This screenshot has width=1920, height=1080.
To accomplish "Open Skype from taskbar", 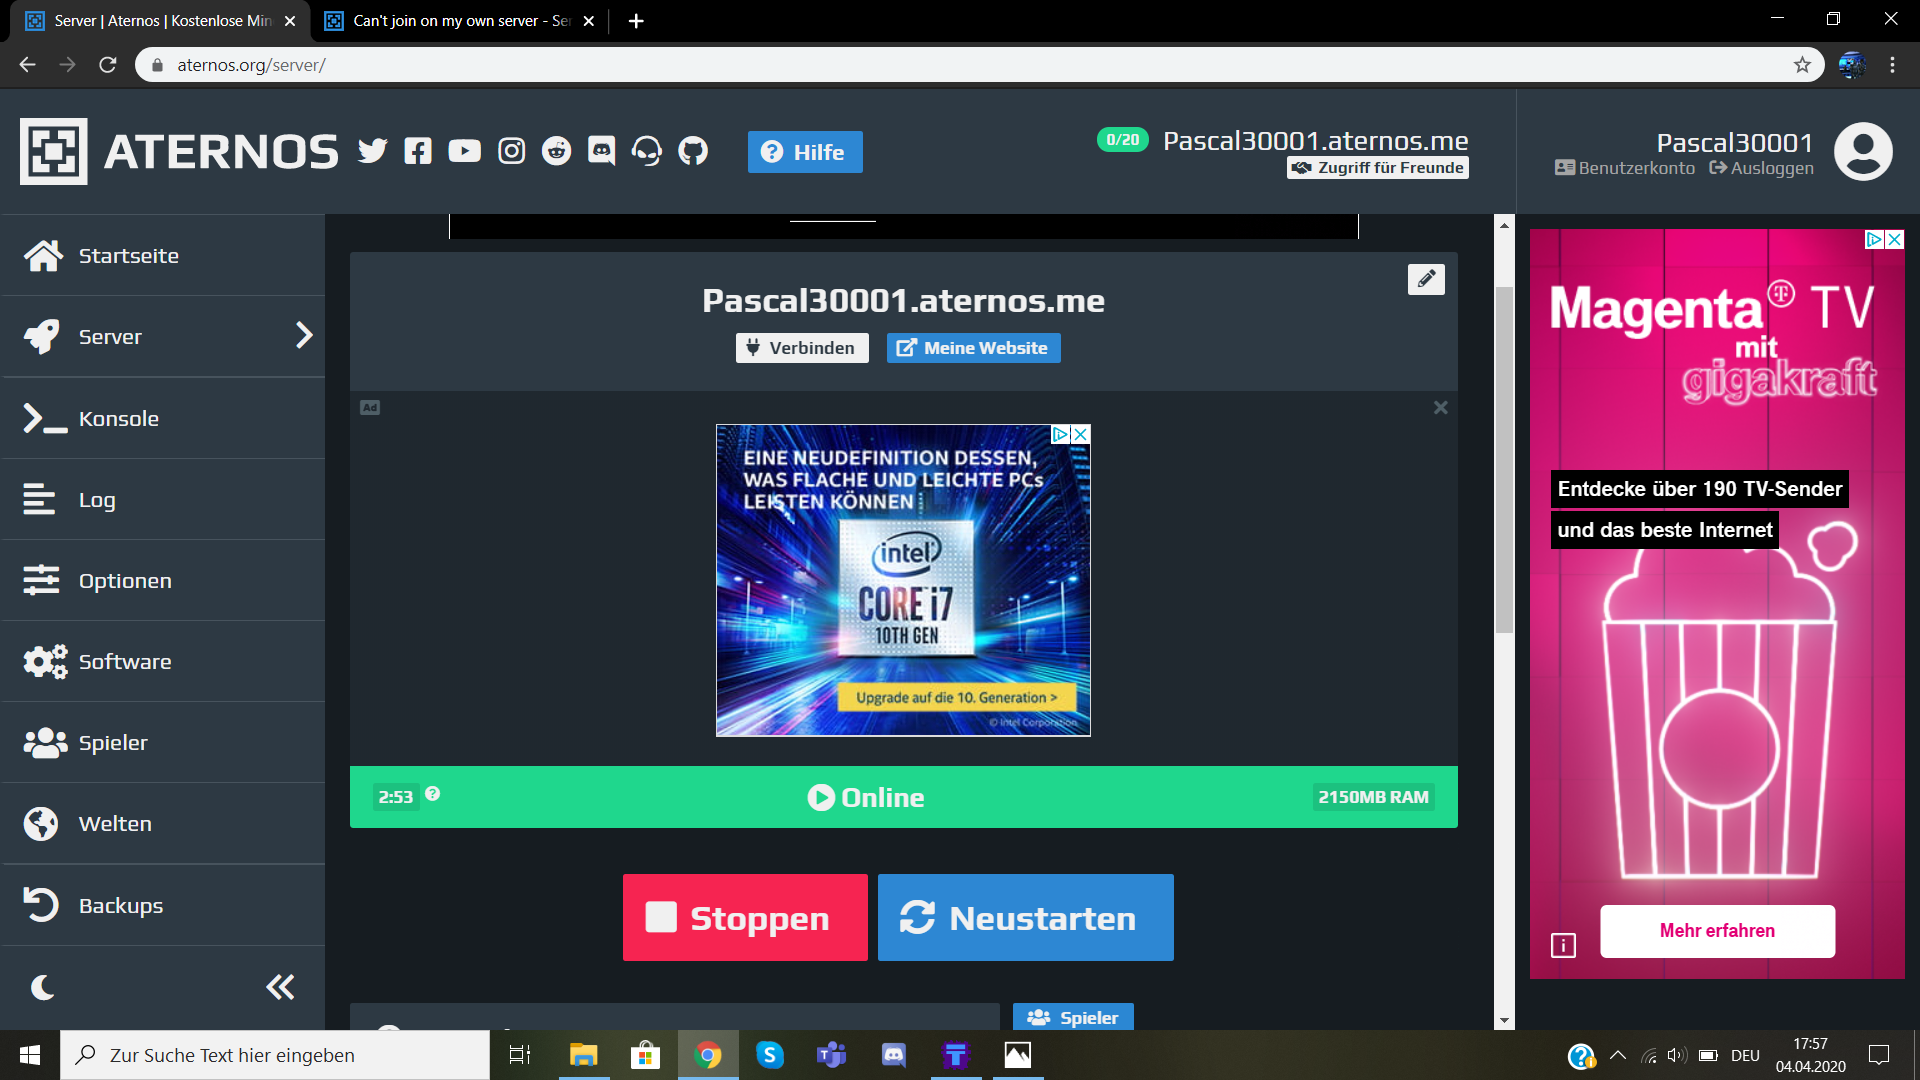I will (769, 1055).
